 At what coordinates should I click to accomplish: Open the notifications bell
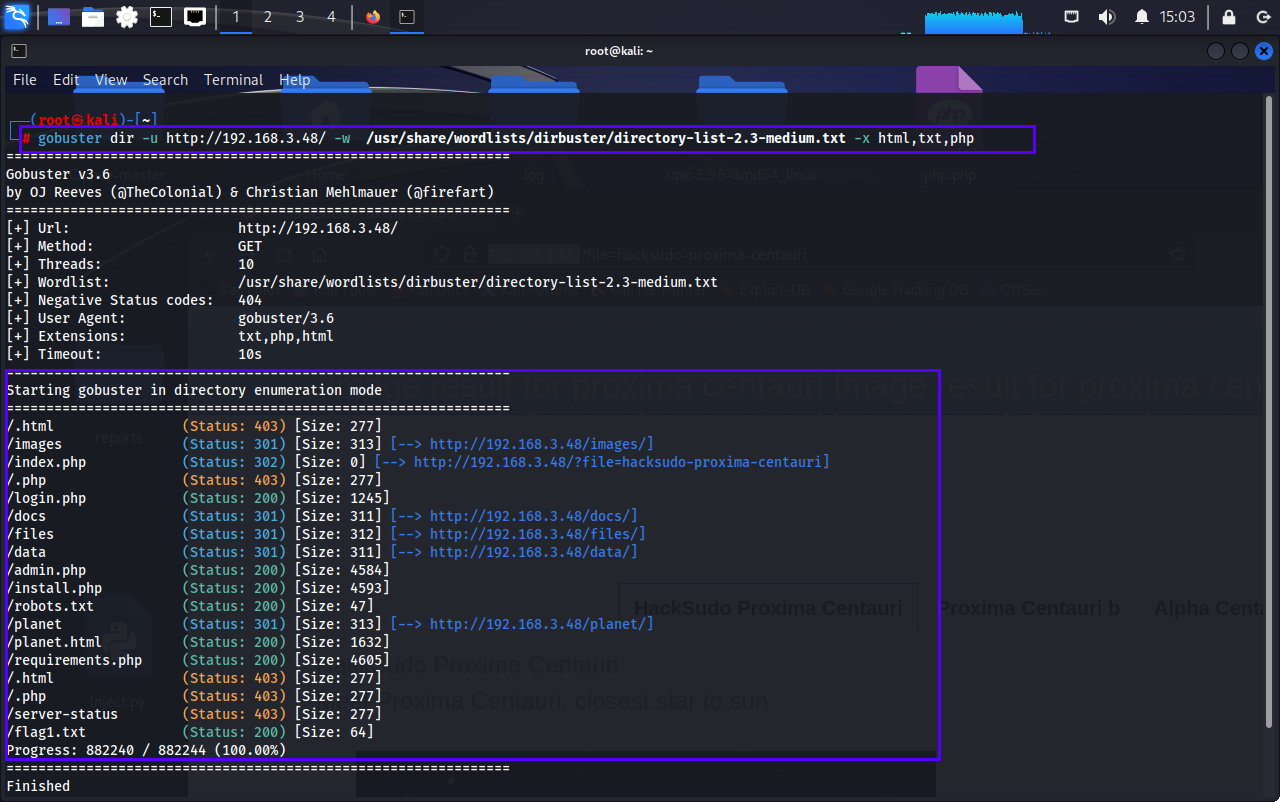pos(1142,17)
